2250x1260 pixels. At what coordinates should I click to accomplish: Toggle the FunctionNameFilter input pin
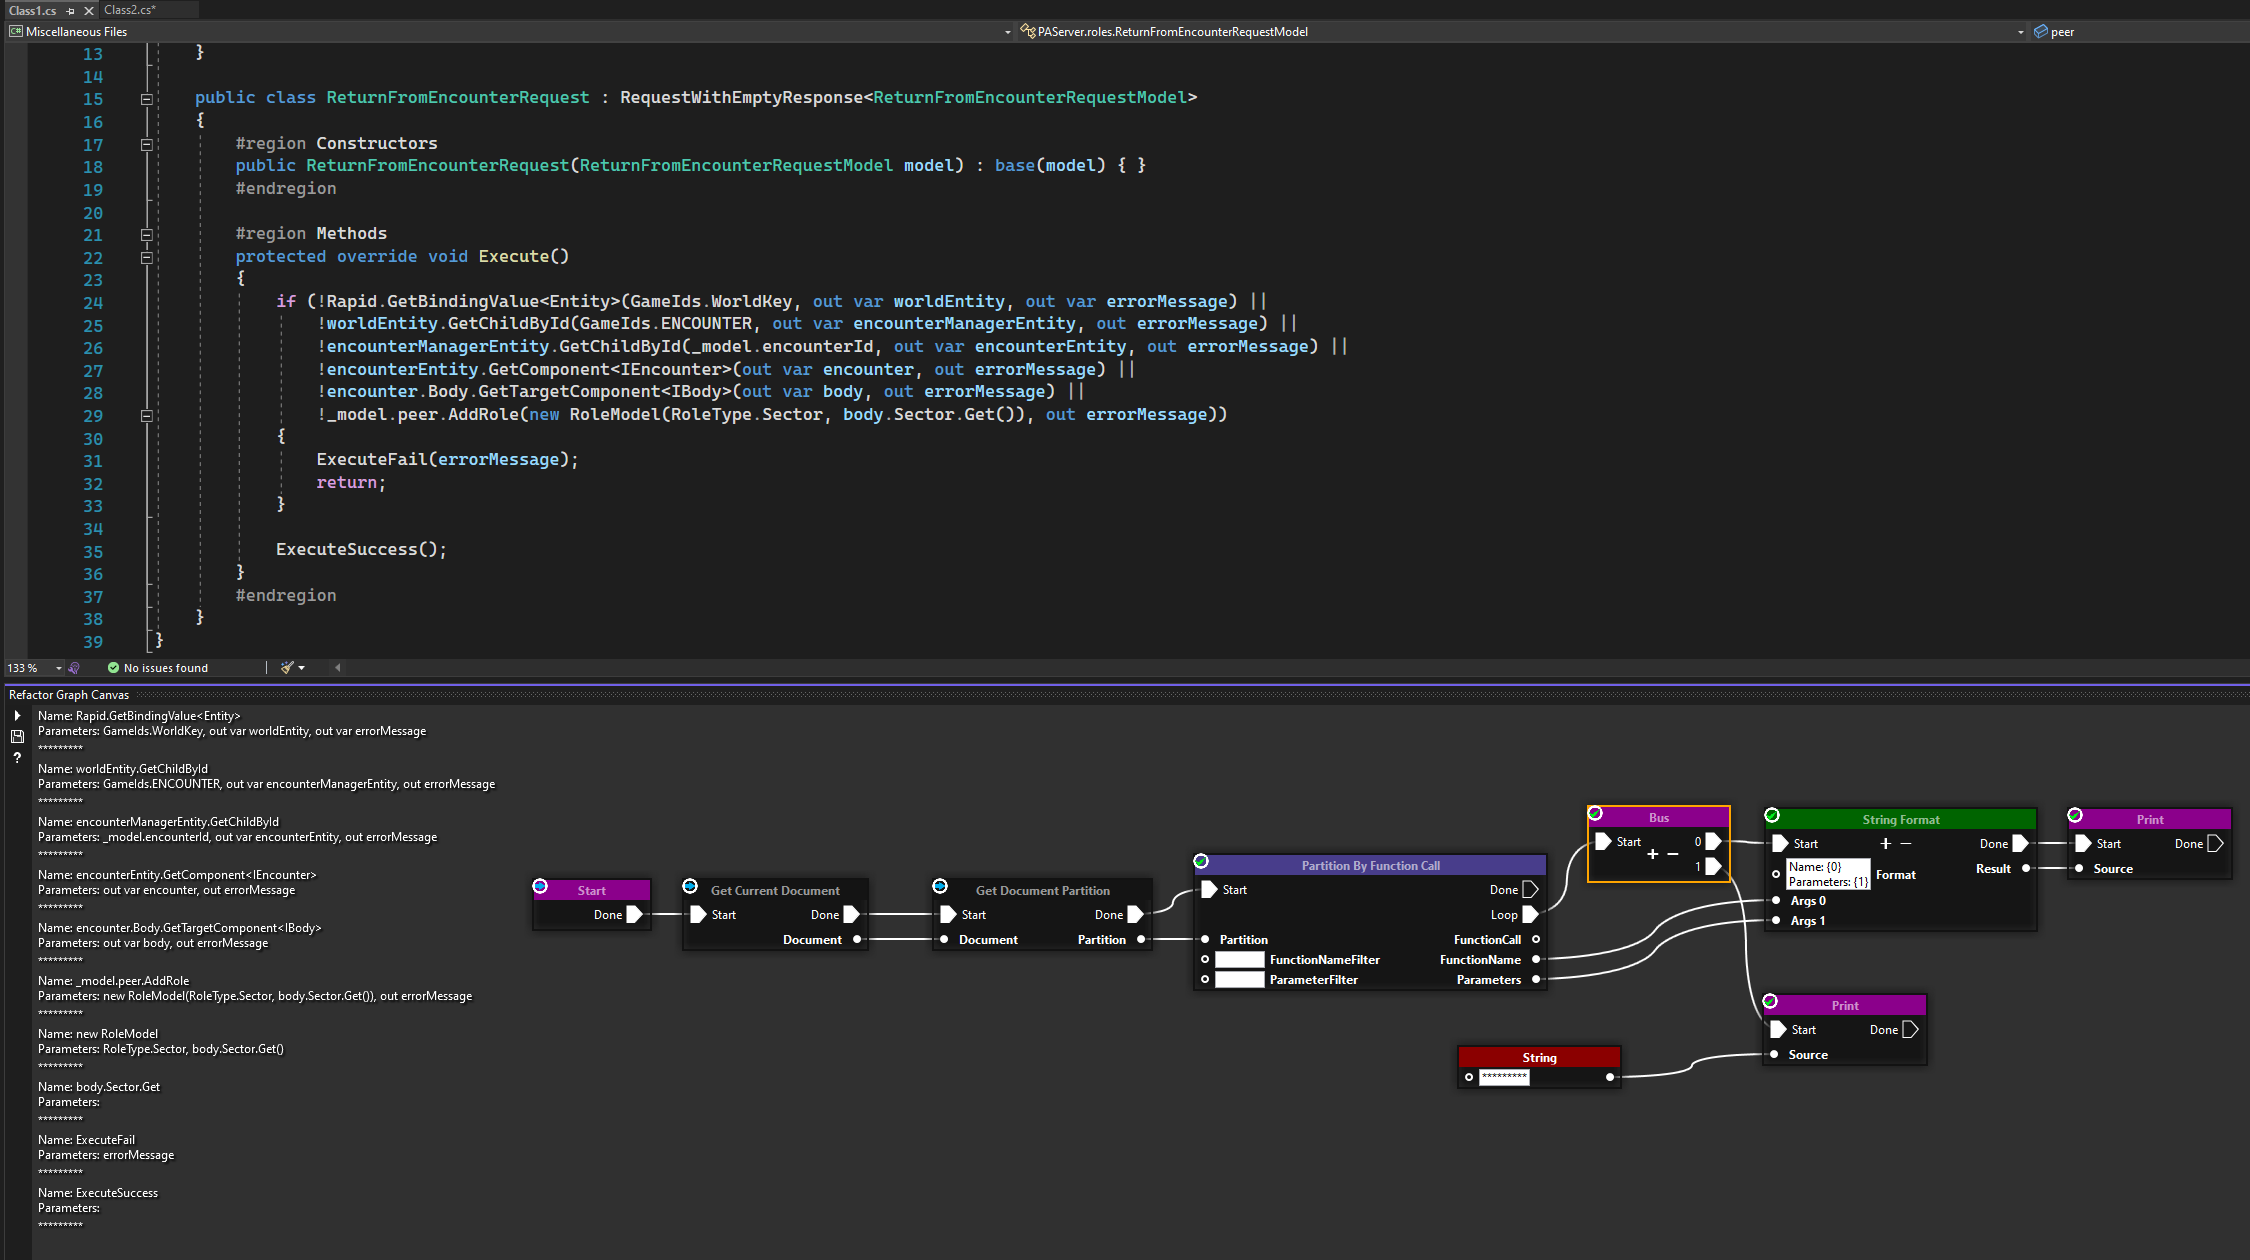click(x=1205, y=960)
